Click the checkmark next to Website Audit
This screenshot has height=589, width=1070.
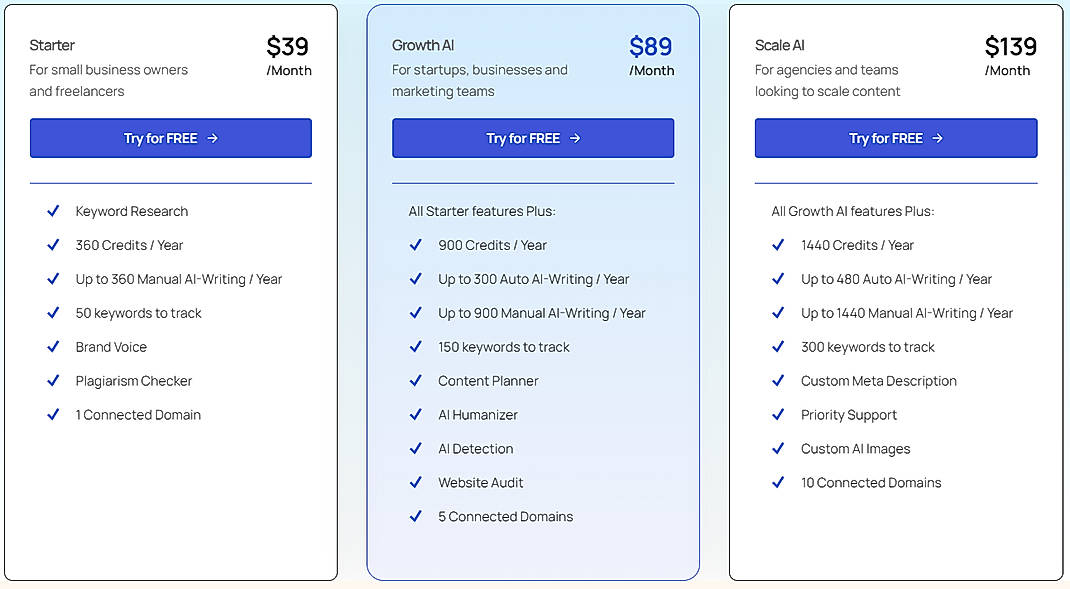click(x=416, y=483)
